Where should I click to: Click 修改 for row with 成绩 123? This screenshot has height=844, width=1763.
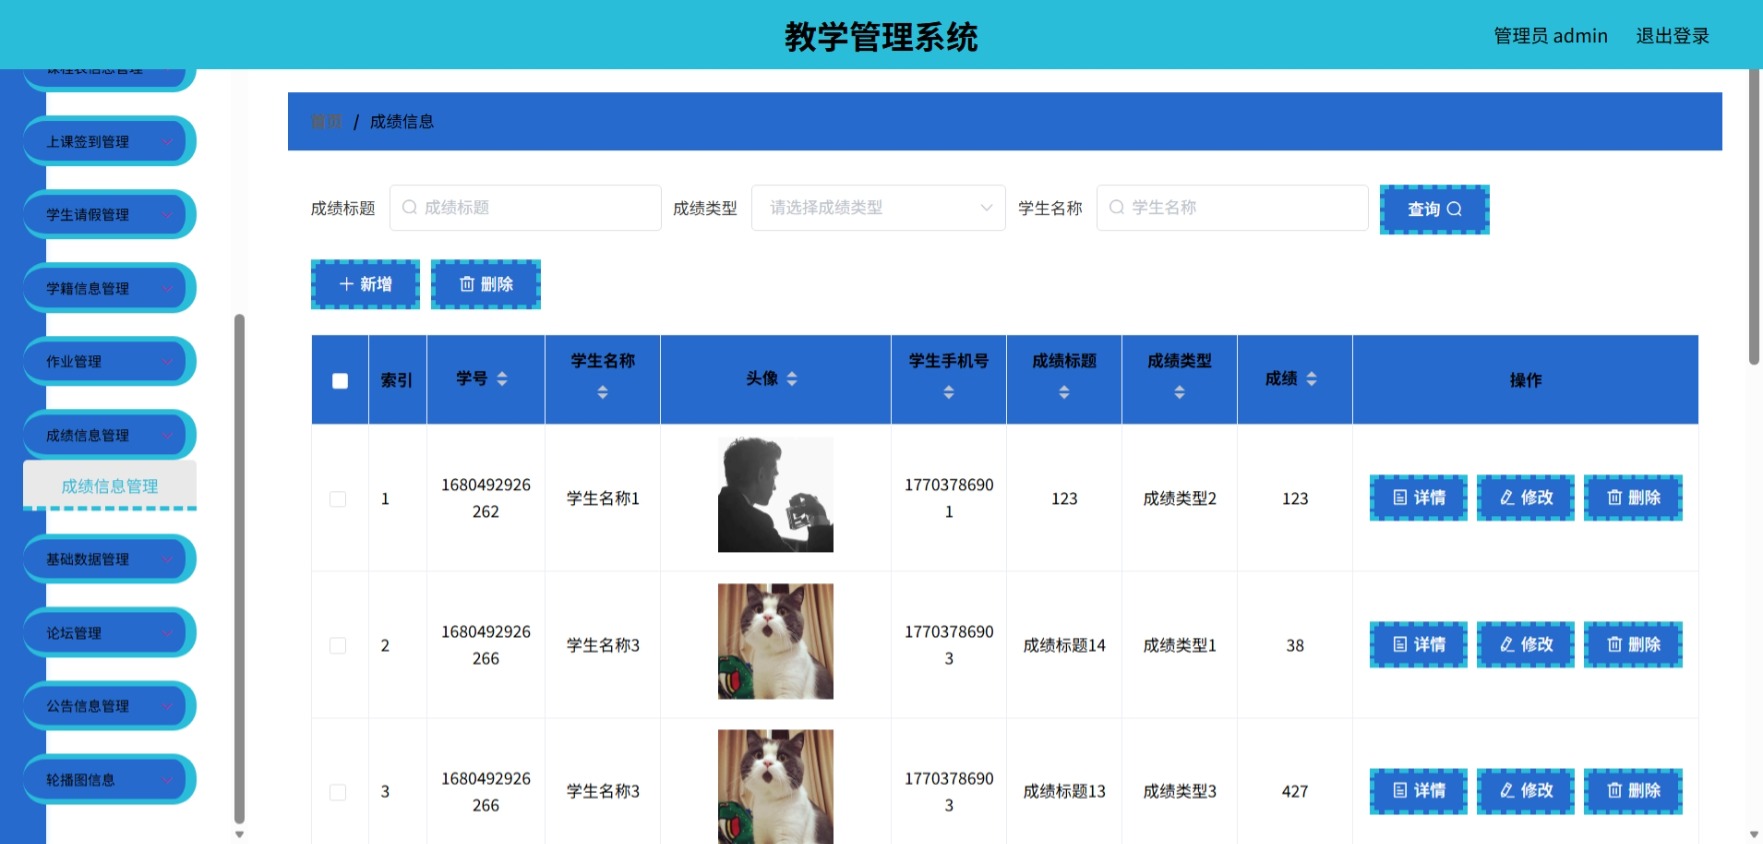coord(1525,498)
